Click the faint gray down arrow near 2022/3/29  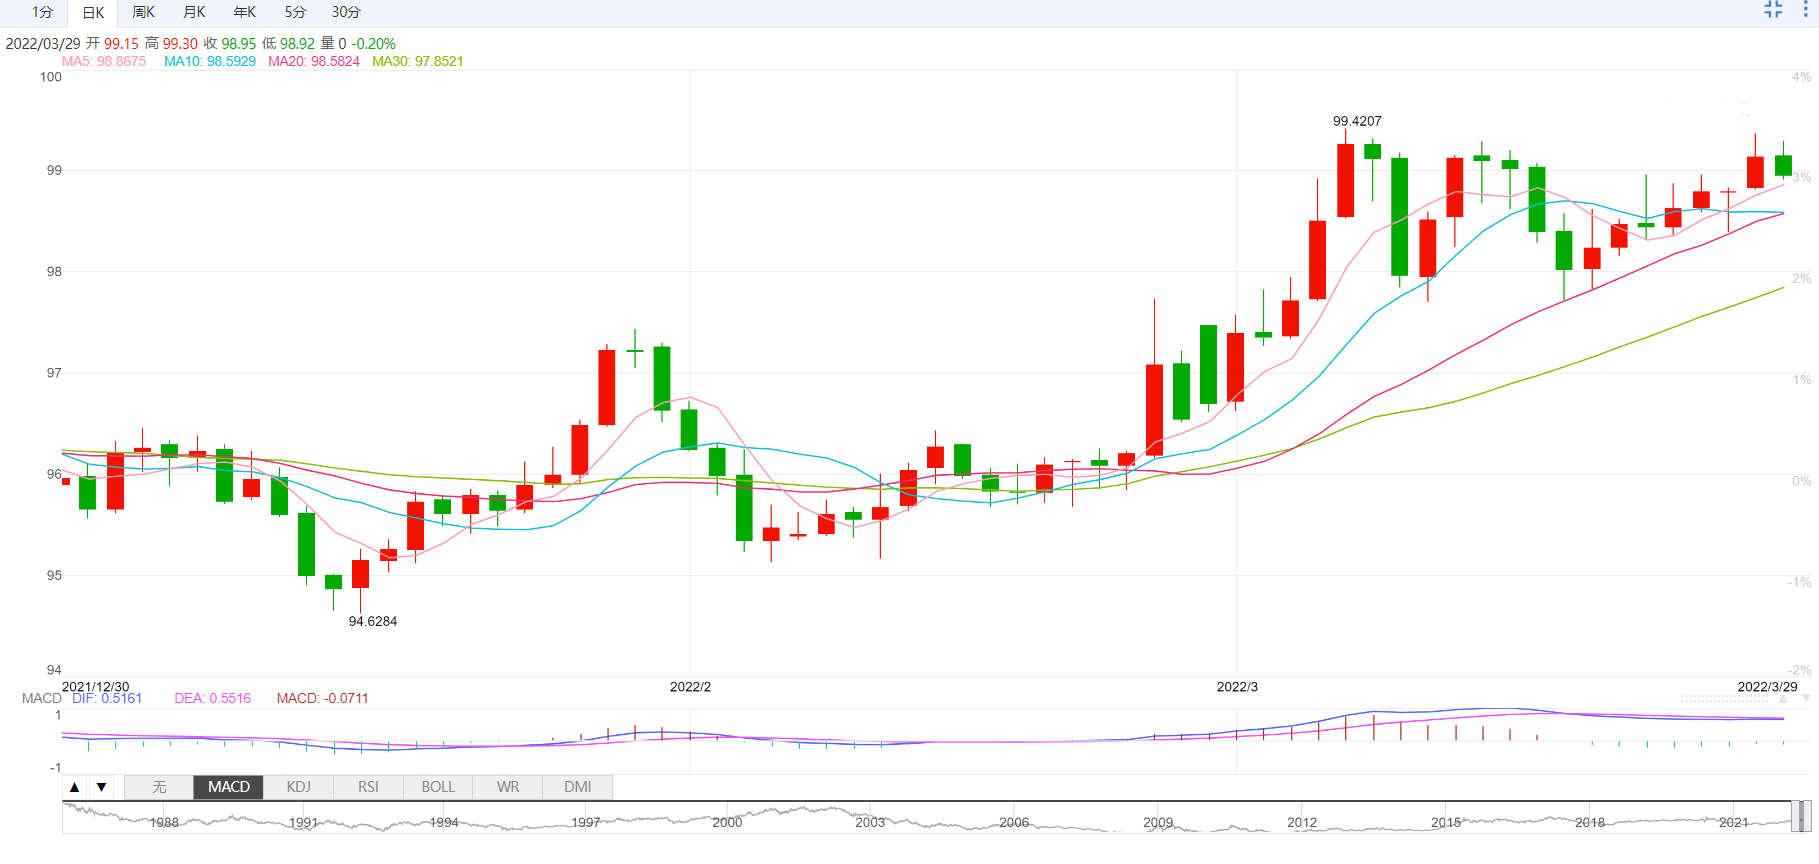tap(1806, 699)
